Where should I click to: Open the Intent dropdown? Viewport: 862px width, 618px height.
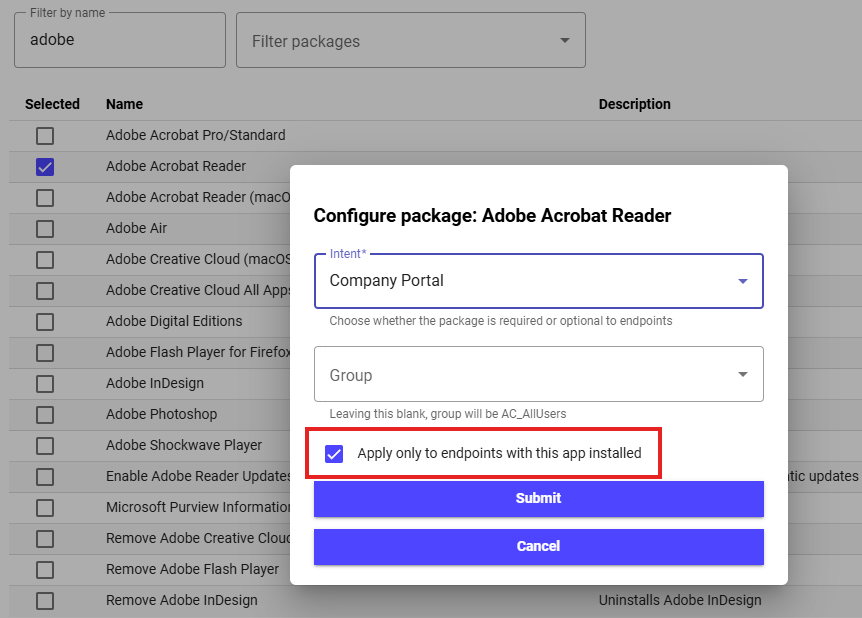pyautogui.click(x=538, y=281)
